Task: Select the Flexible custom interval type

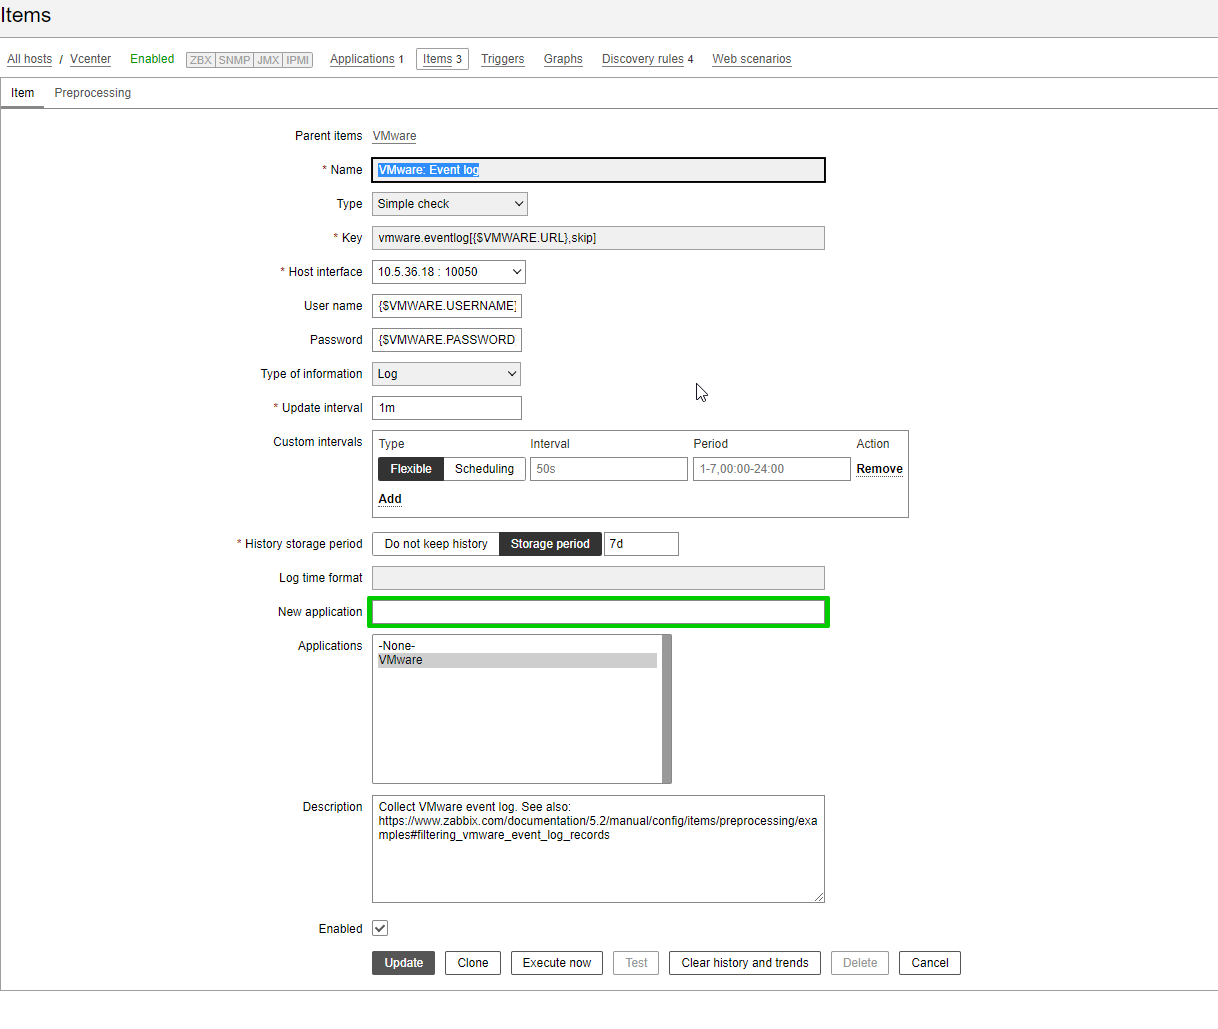Action: coord(411,469)
